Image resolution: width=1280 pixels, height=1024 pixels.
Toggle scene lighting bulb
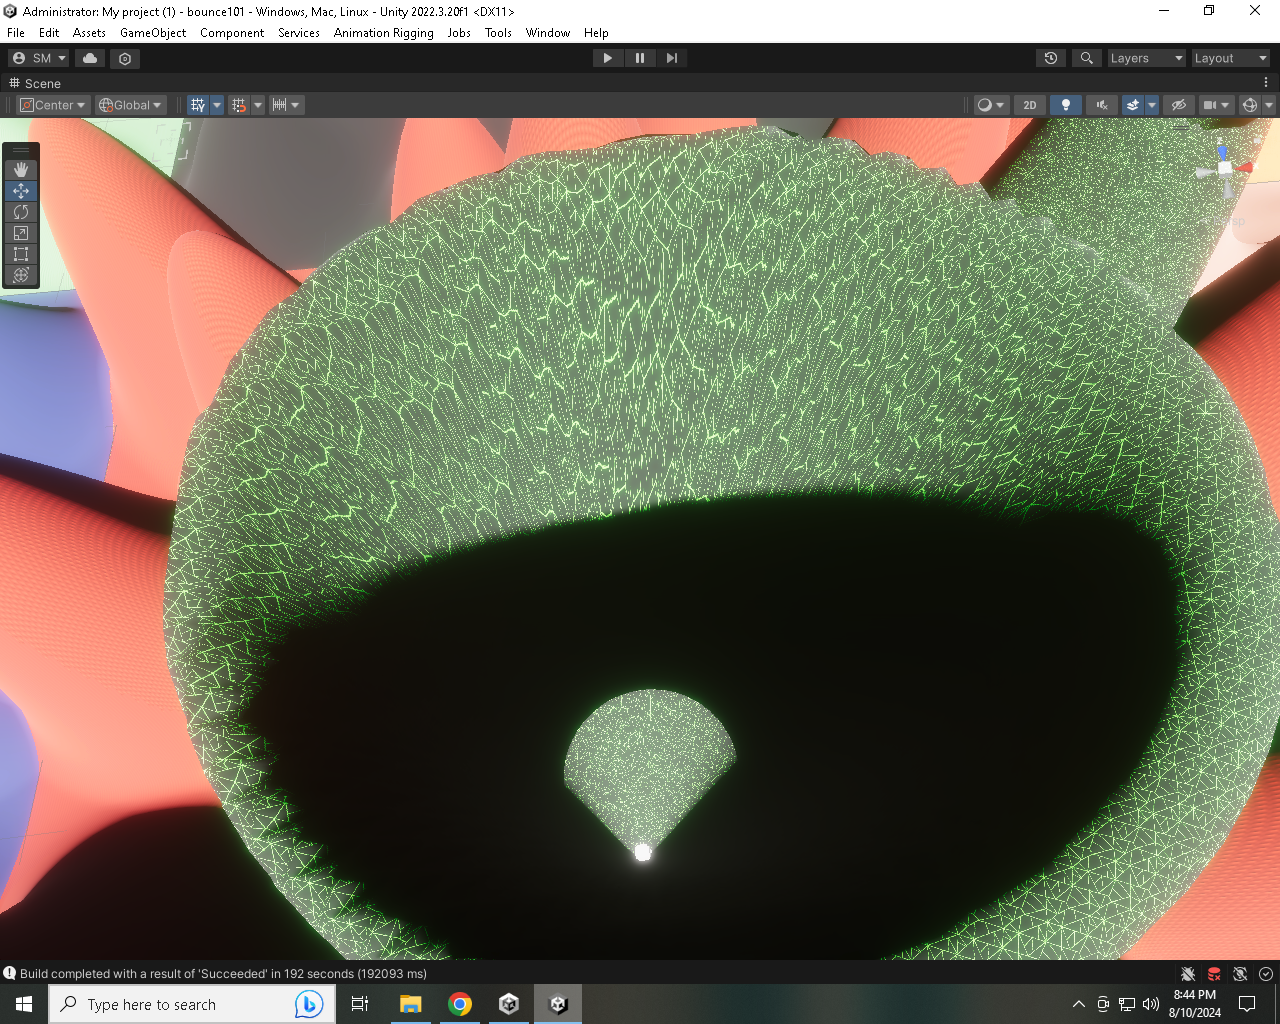(1066, 105)
